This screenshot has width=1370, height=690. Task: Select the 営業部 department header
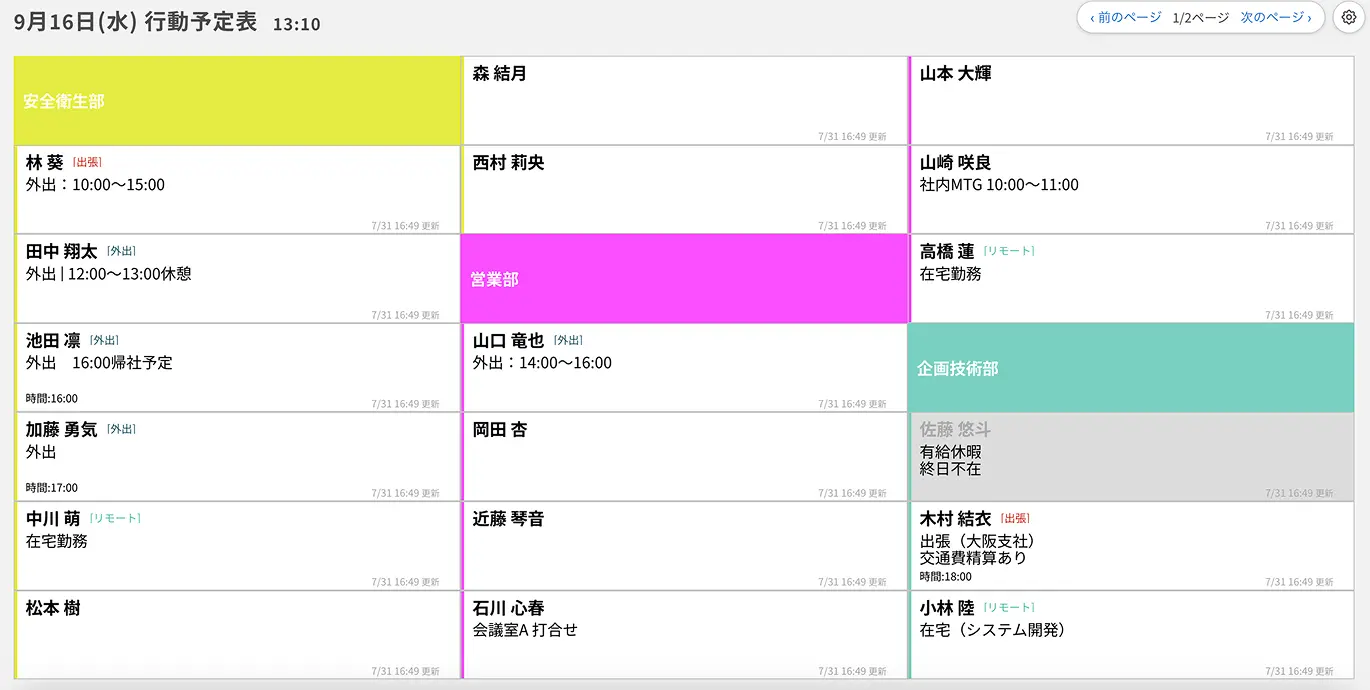coord(684,279)
